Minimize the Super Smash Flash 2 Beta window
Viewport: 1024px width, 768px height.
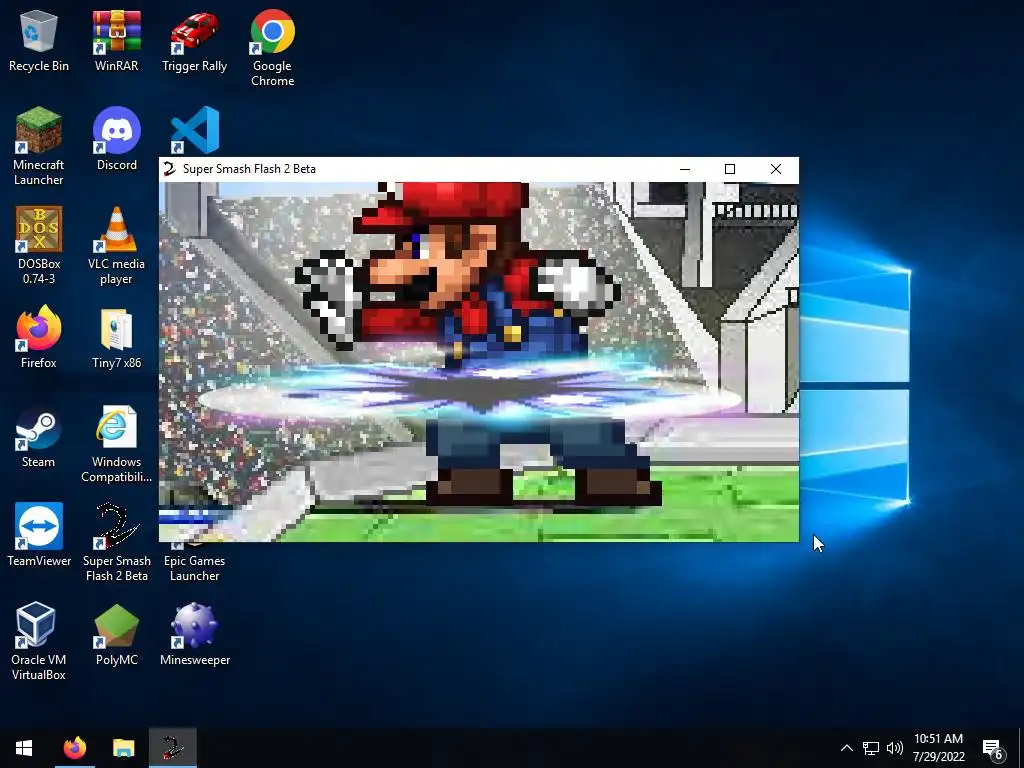tap(684, 169)
